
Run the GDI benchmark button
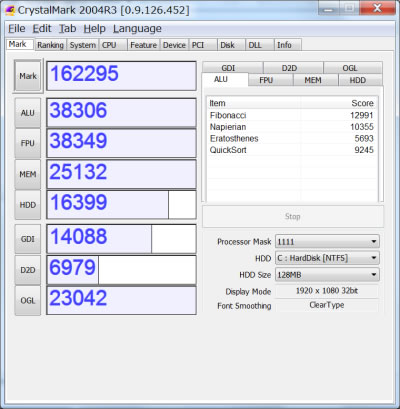click(x=28, y=239)
